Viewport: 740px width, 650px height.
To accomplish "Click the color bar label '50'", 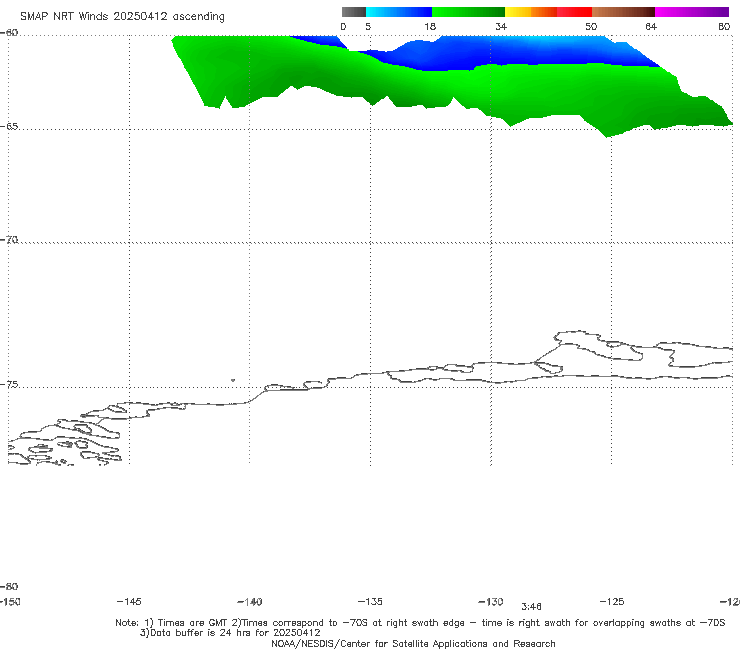I will 591,27.
